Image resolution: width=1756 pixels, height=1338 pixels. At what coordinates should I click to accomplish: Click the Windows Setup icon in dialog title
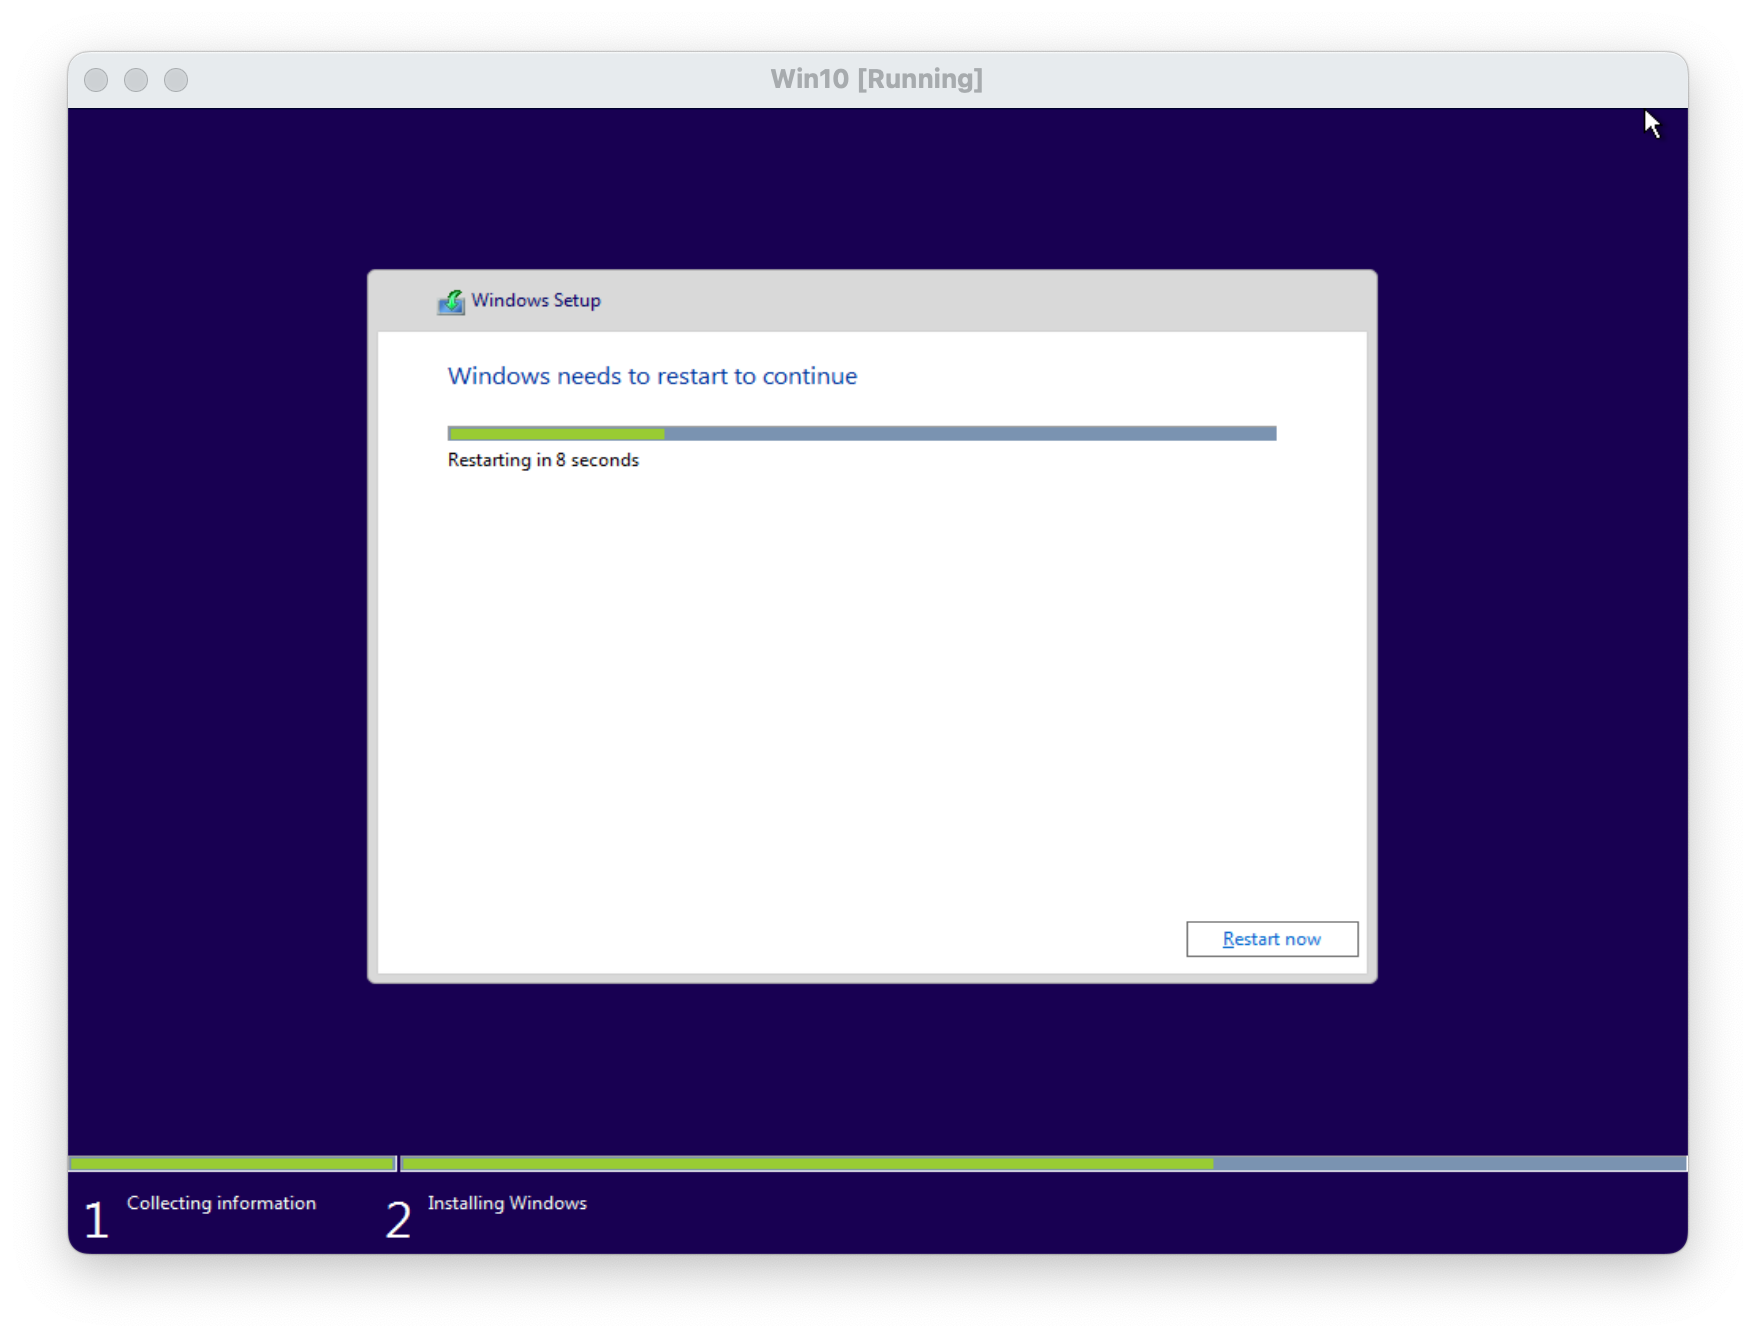(x=451, y=301)
